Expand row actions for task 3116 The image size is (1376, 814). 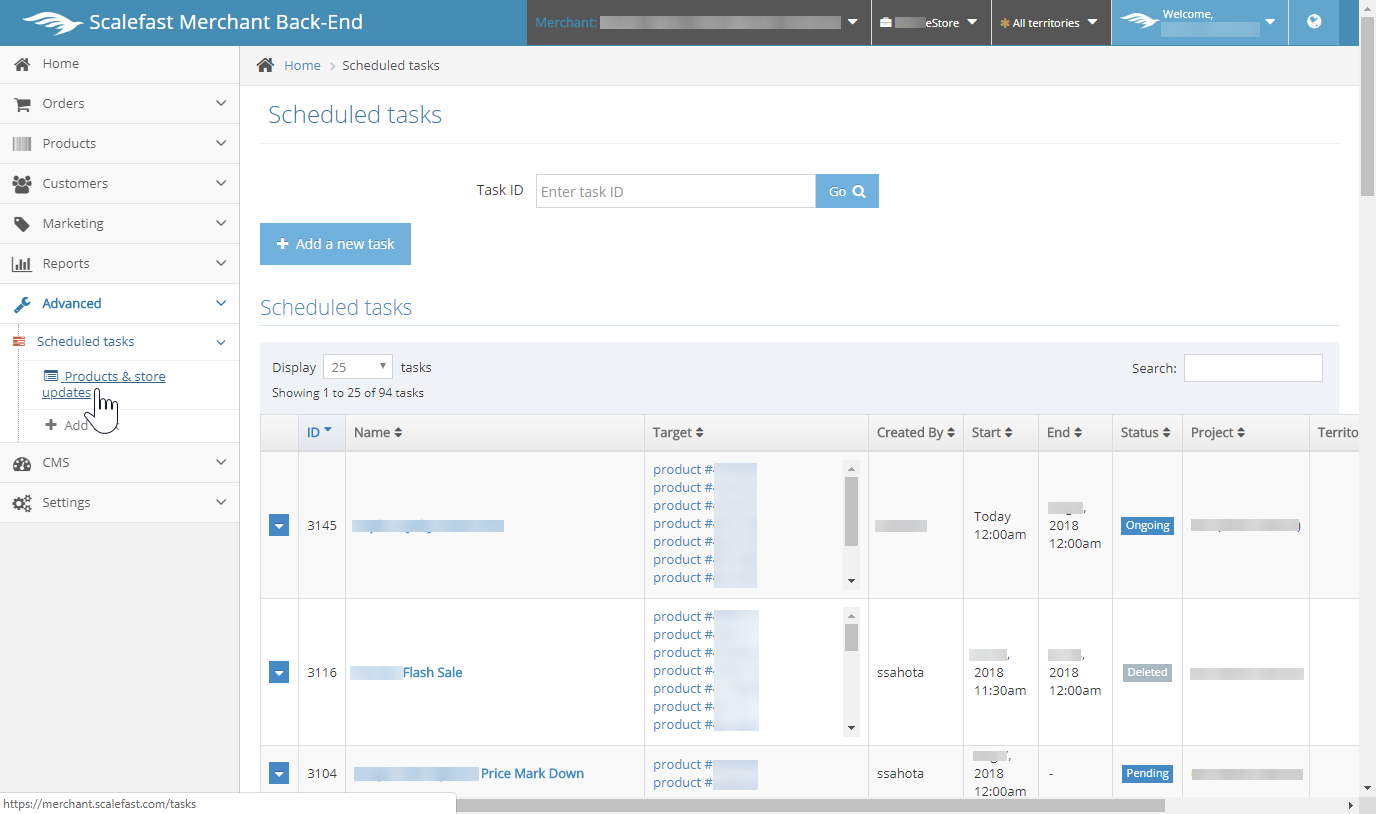coord(279,673)
